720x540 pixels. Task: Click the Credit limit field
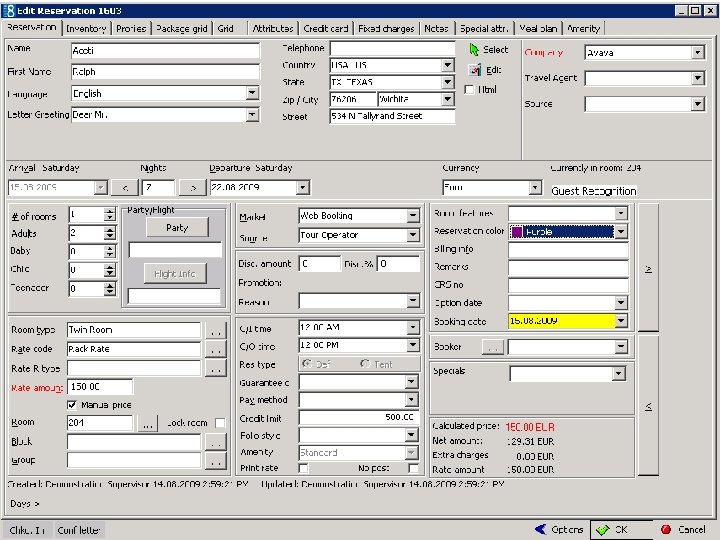[x=359, y=417]
